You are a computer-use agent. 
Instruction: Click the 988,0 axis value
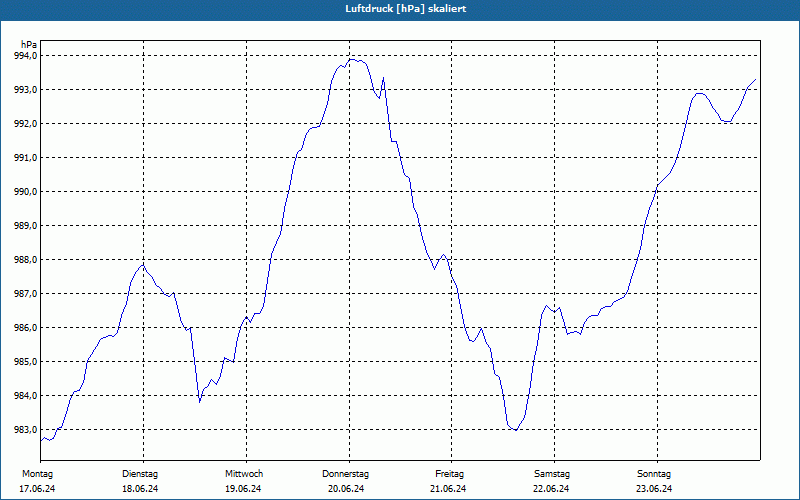tap(26, 260)
